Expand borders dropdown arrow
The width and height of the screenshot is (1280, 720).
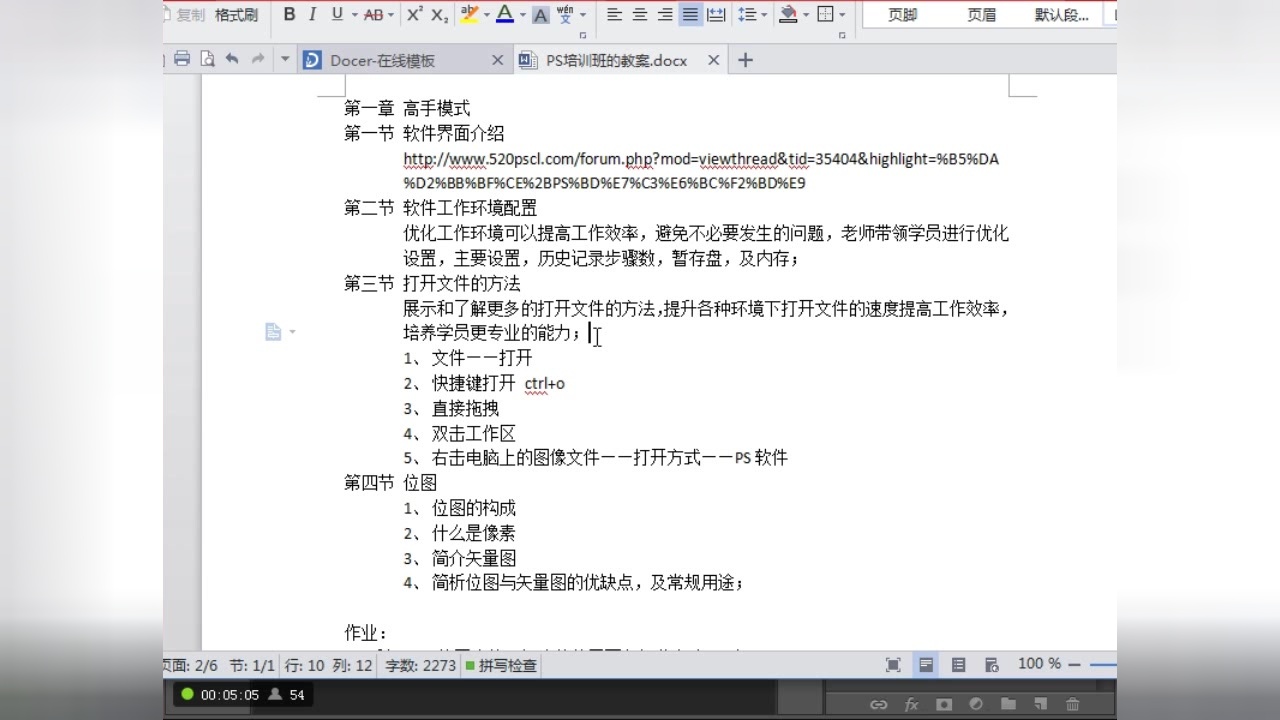pos(842,15)
